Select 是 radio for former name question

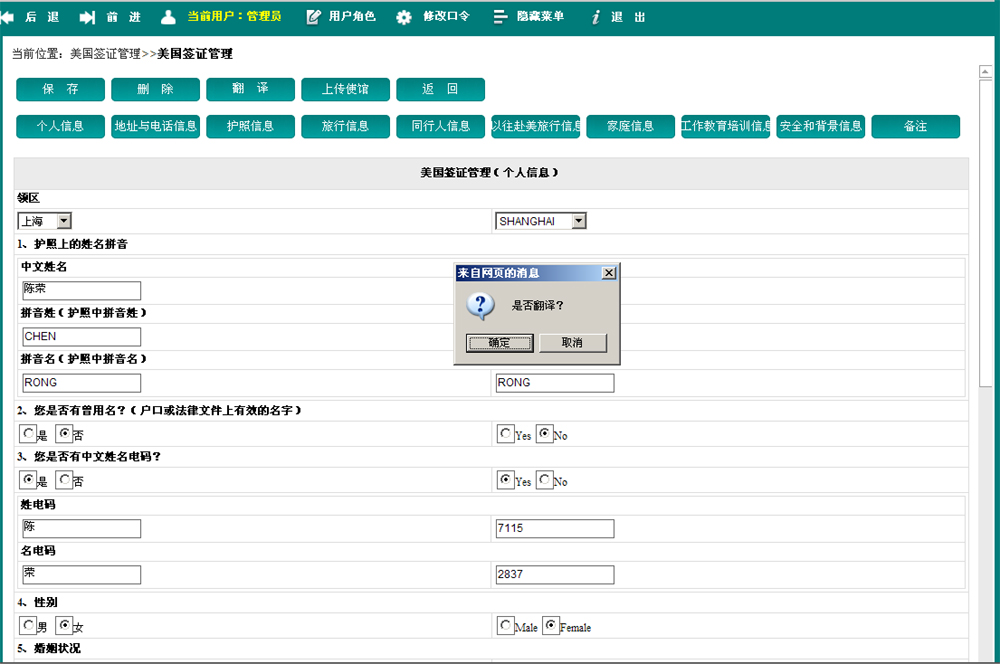coord(28,434)
